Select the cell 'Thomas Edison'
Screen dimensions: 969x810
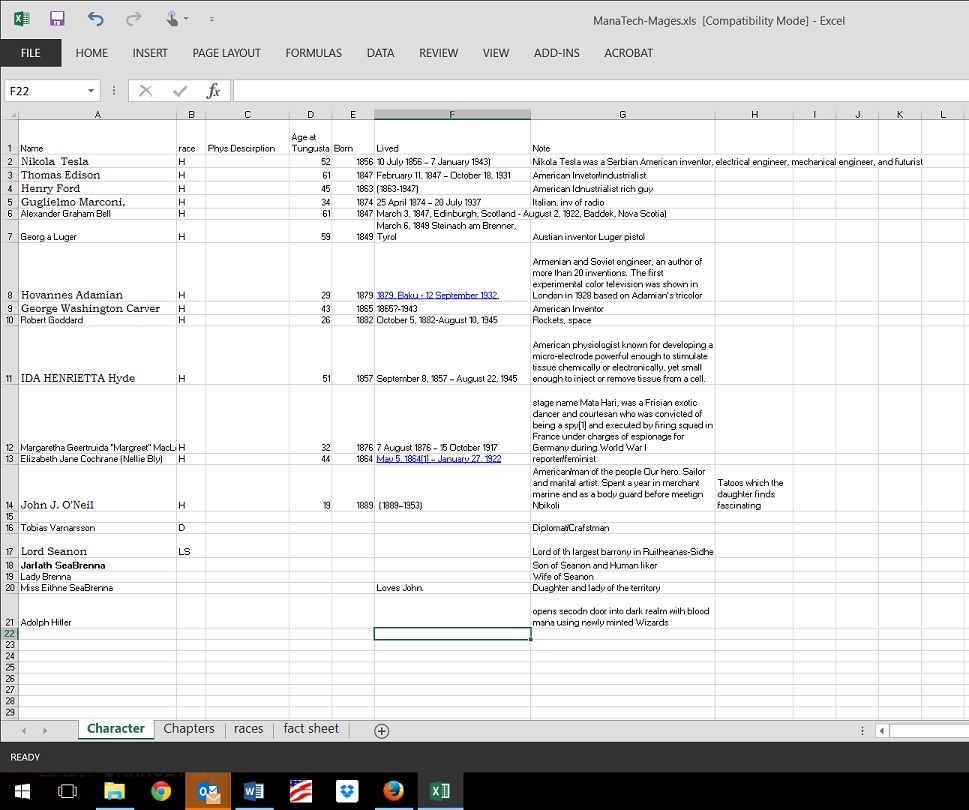tap(98, 175)
